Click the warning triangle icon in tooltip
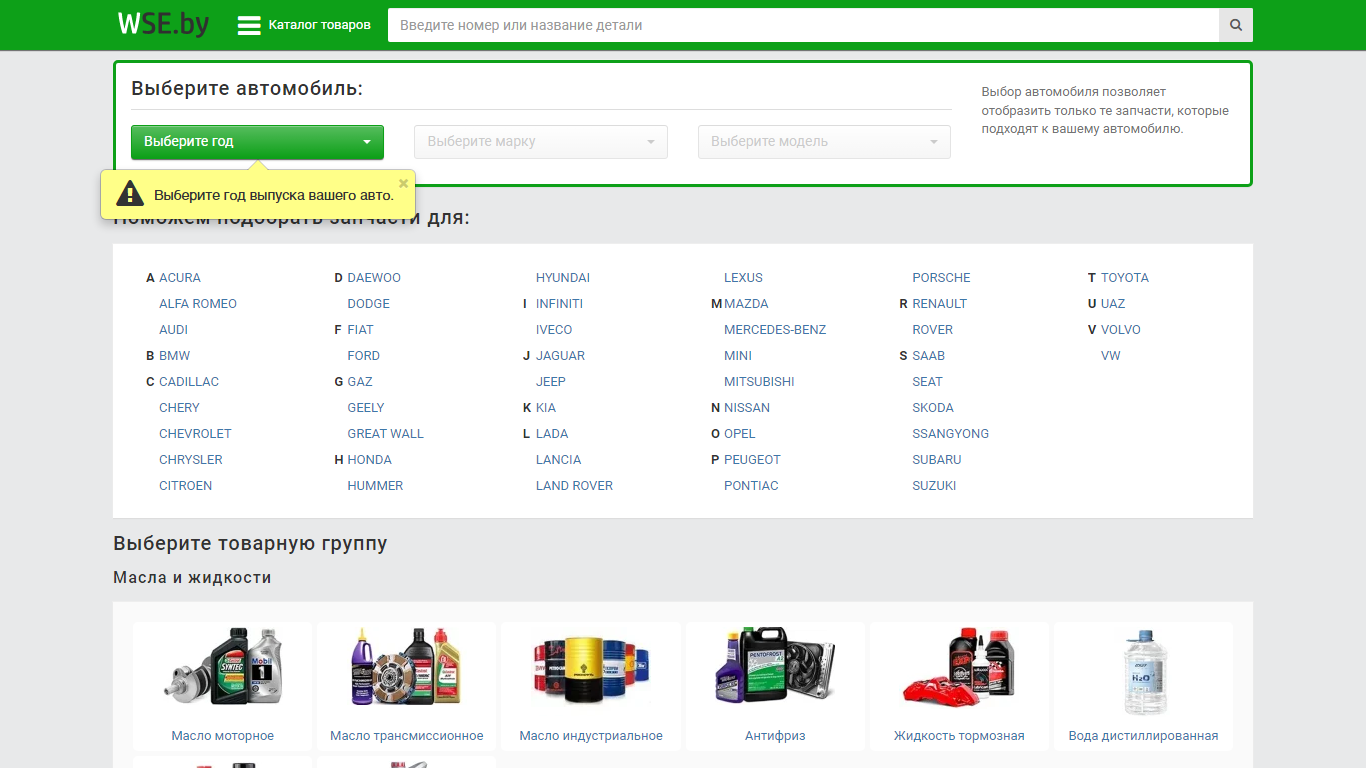This screenshot has width=1366, height=768. pos(130,194)
